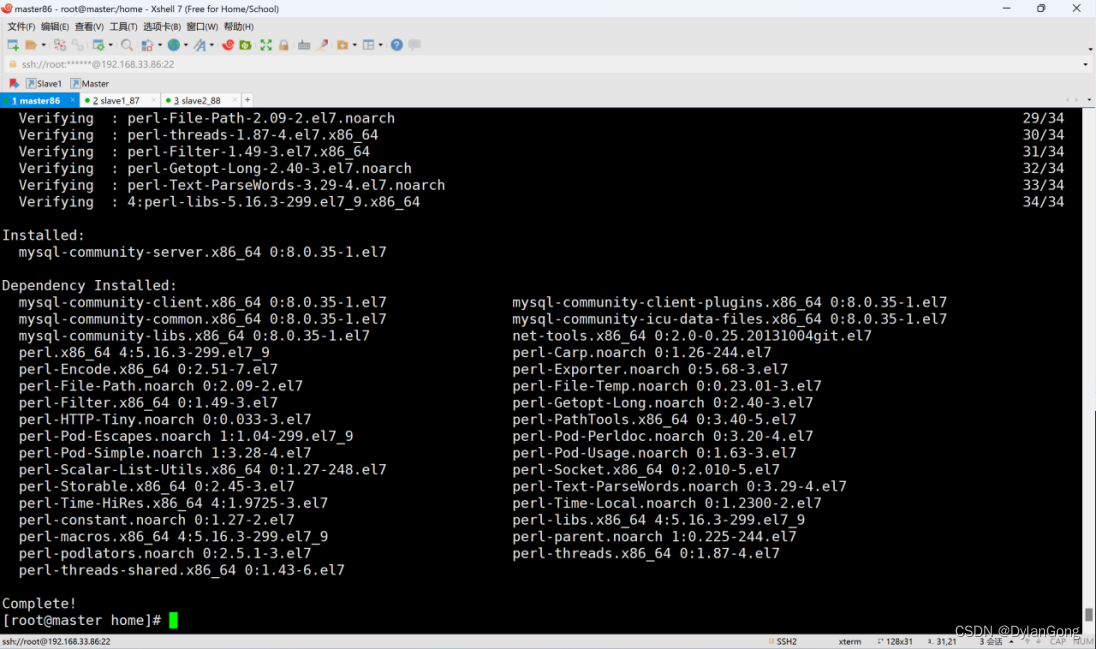Click the orange folder-plus toolbar icon
This screenshot has width=1096, height=649.
click(342, 45)
